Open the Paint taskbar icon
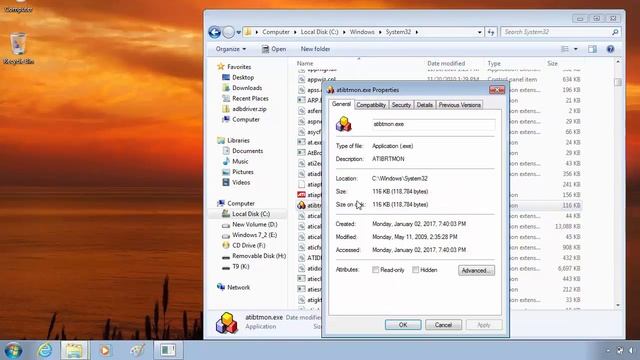Image resolution: width=640 pixels, height=360 pixels. (137, 350)
